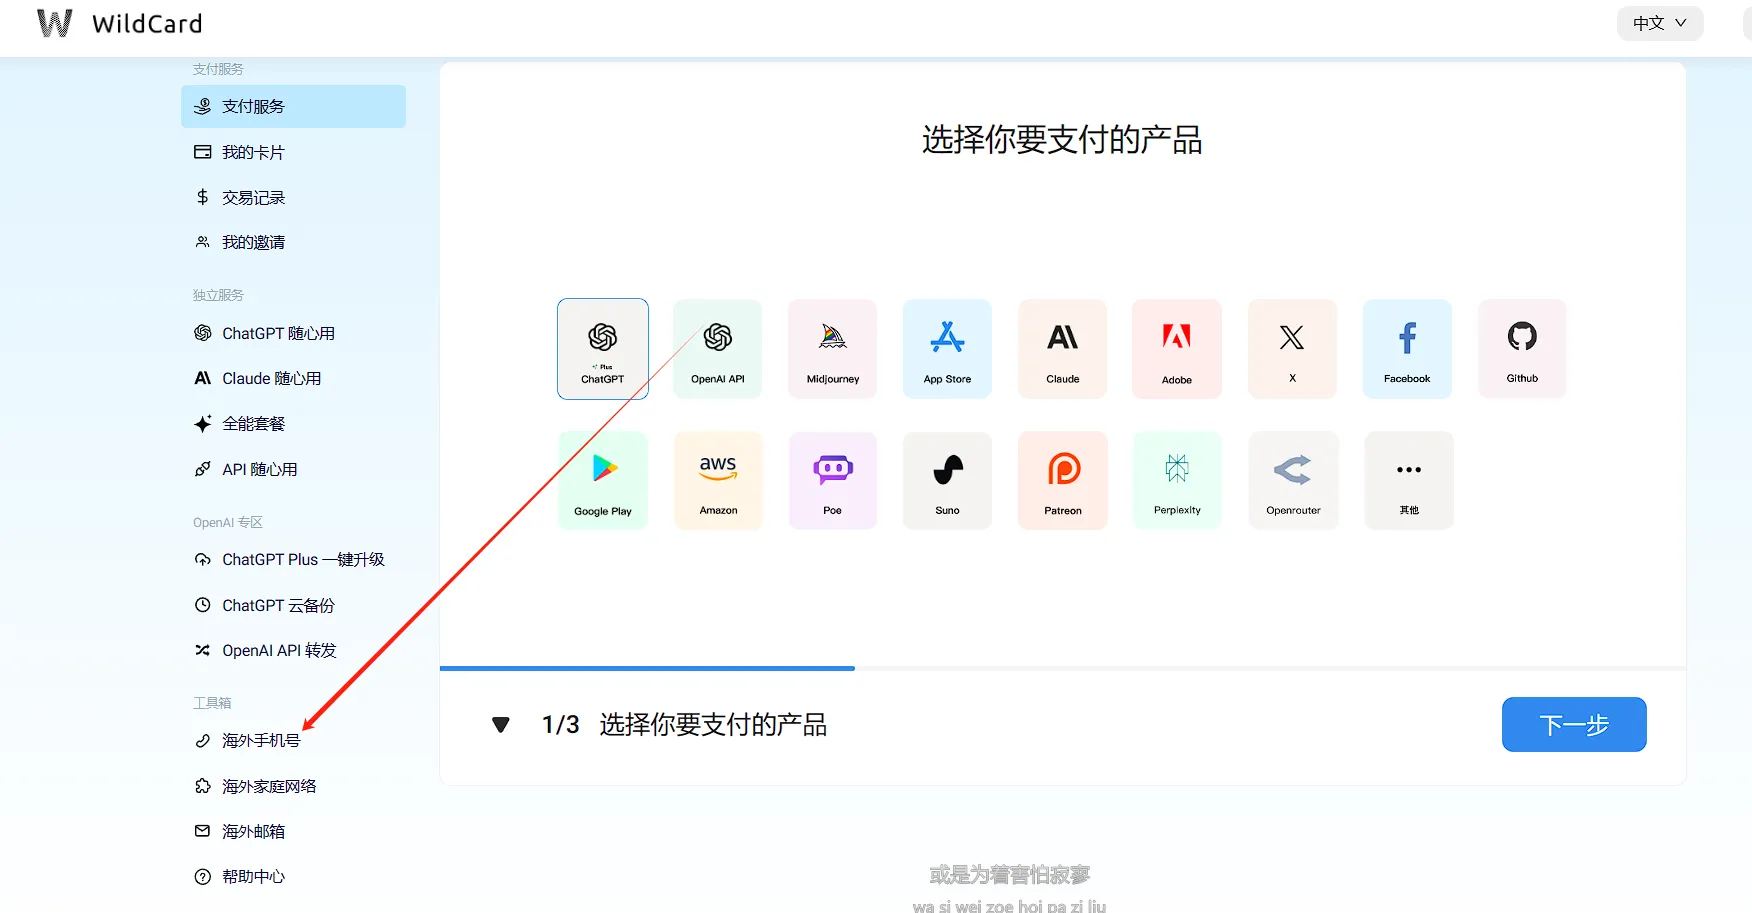This screenshot has height=913, width=1752.
Task: Open the 中文 language dropdown
Action: pyautogui.click(x=1660, y=23)
